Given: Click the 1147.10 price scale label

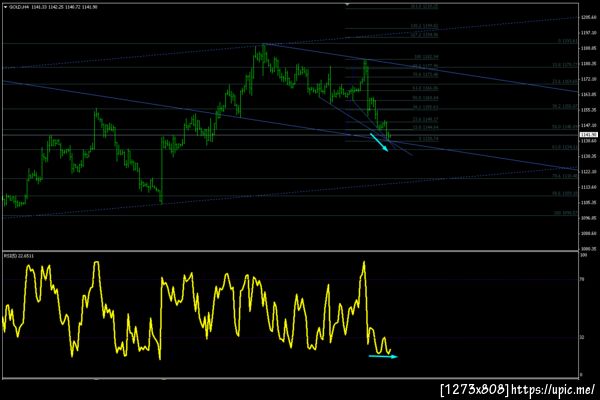Looking at the screenshot, I should [x=589, y=125].
